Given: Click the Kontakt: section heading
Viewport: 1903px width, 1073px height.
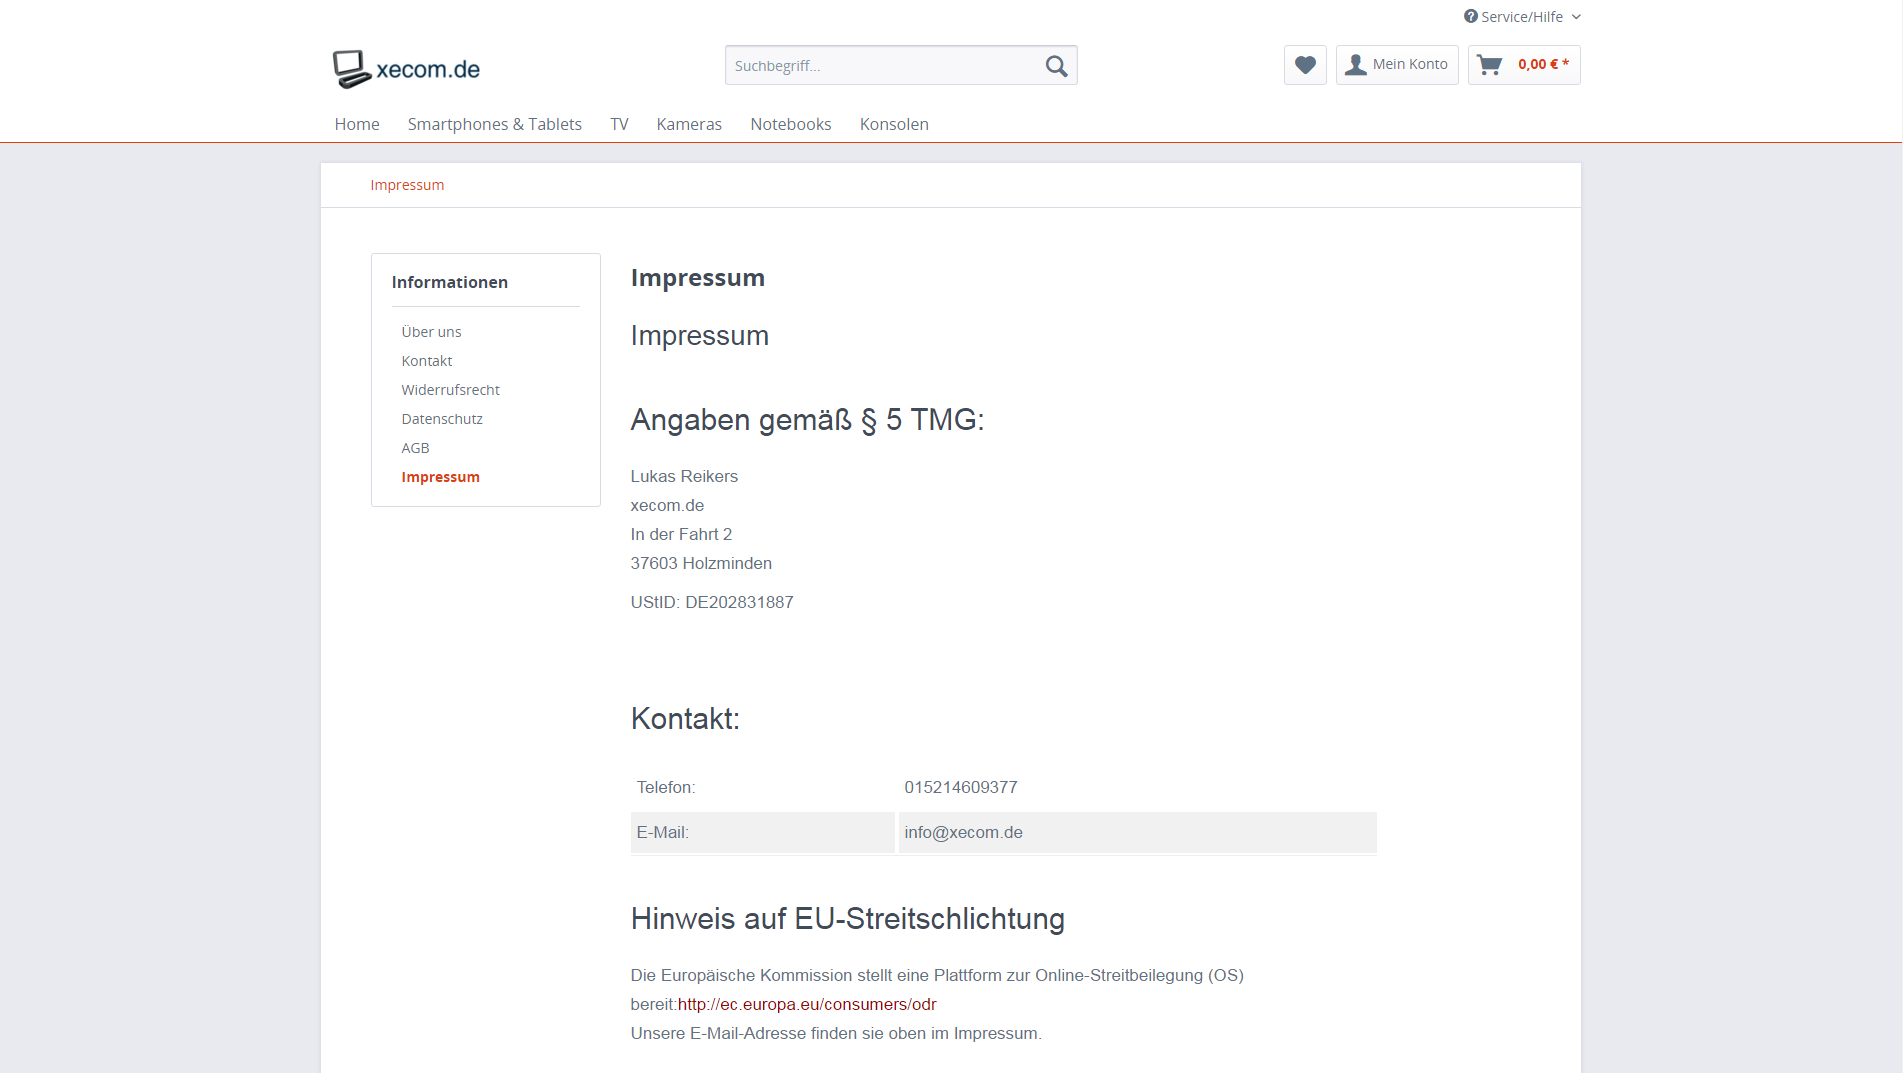Looking at the screenshot, I should [x=685, y=719].
